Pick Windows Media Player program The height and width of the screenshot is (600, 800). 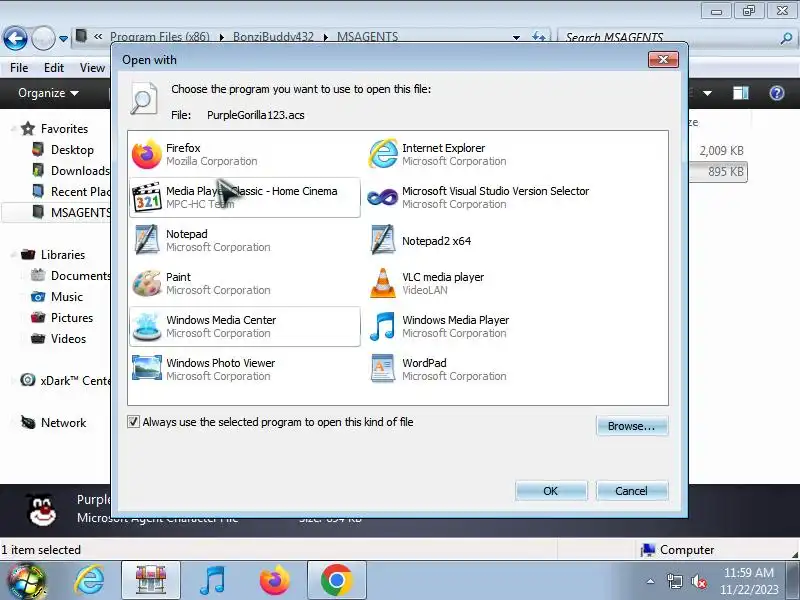click(x=481, y=327)
